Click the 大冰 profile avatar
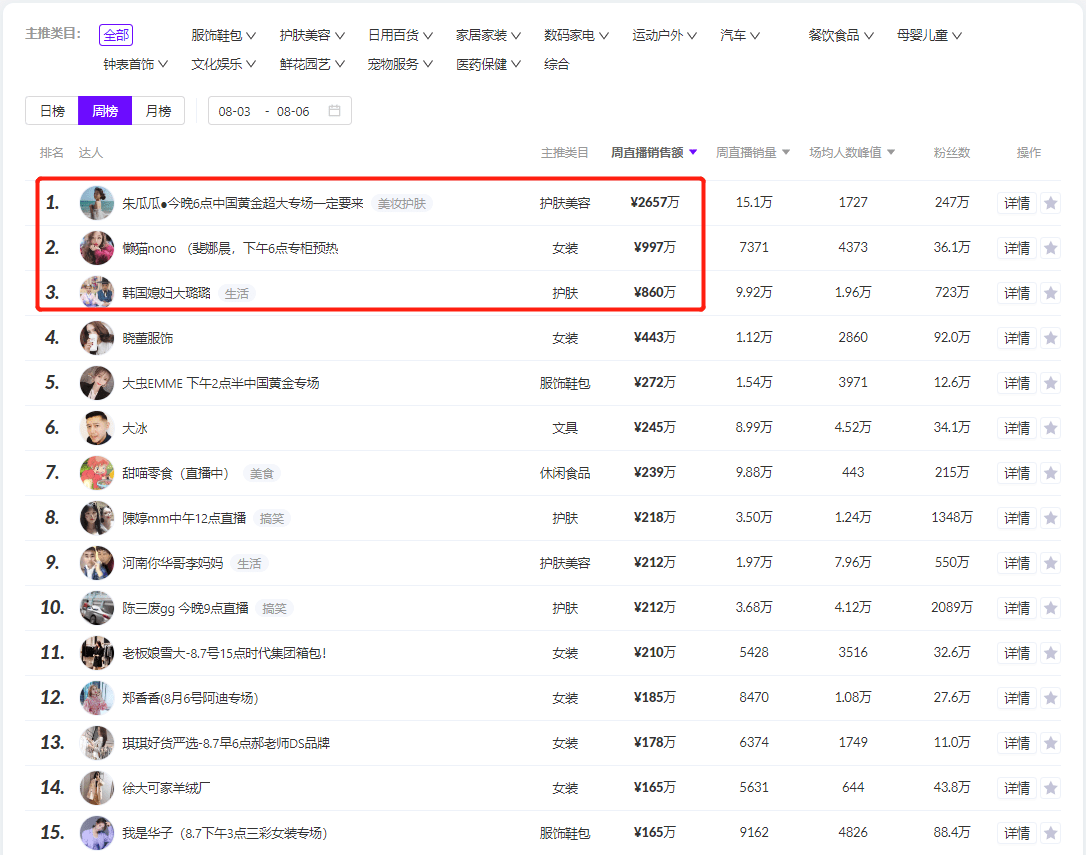This screenshot has height=855, width=1086. point(97,428)
